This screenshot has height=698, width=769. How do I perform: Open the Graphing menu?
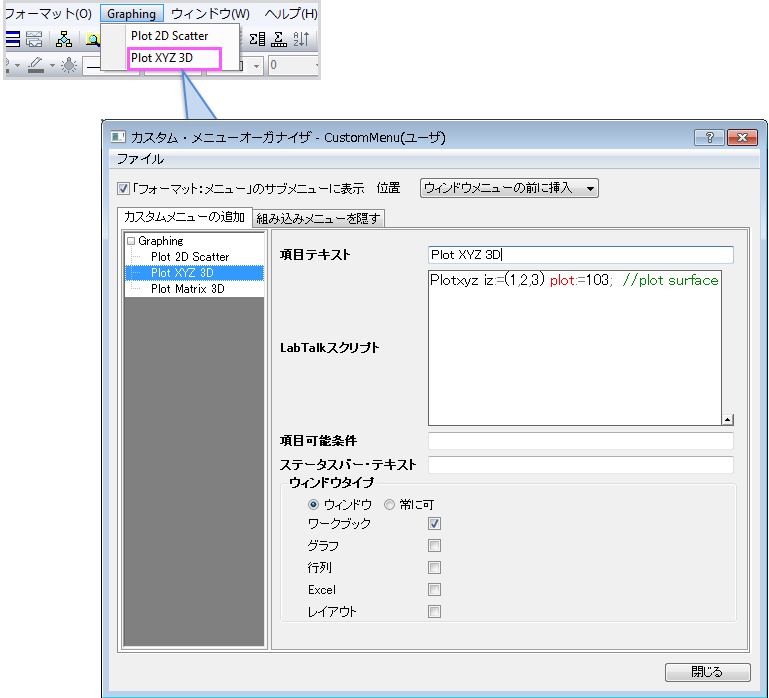pyautogui.click(x=131, y=14)
